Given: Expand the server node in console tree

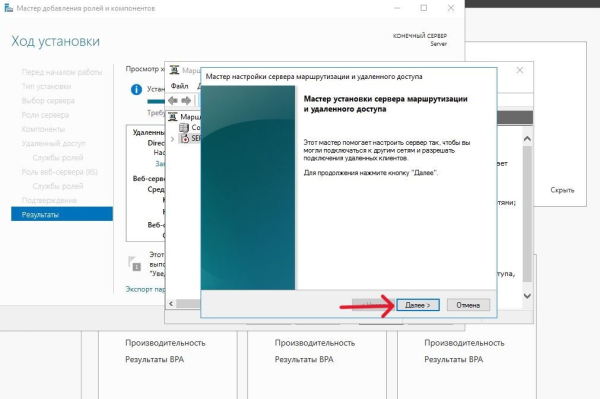Looking at the screenshot, I should [x=172, y=139].
